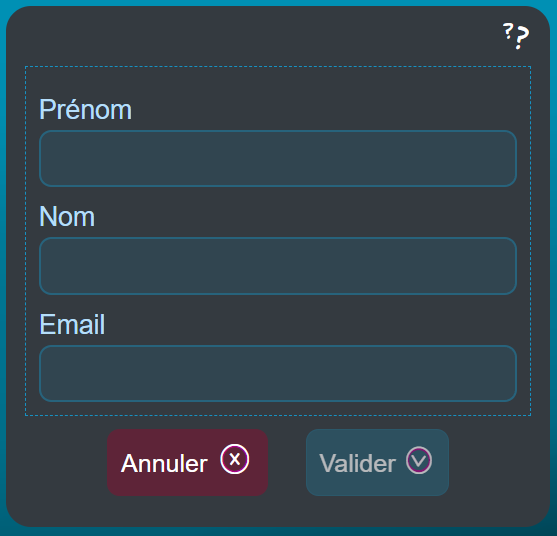Open help via the question marks icon

tap(516, 36)
